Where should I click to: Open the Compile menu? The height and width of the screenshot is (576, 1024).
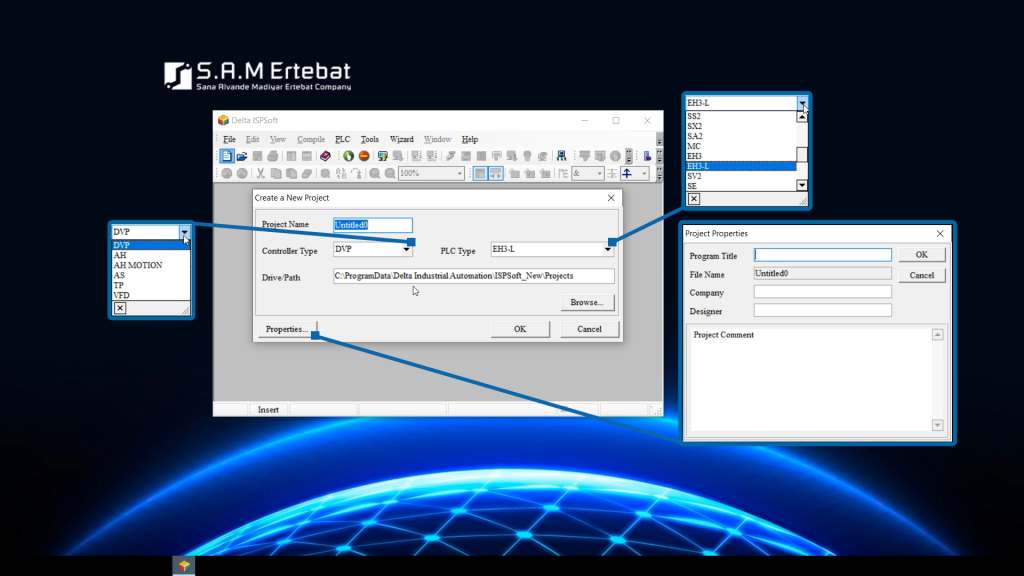coord(311,139)
